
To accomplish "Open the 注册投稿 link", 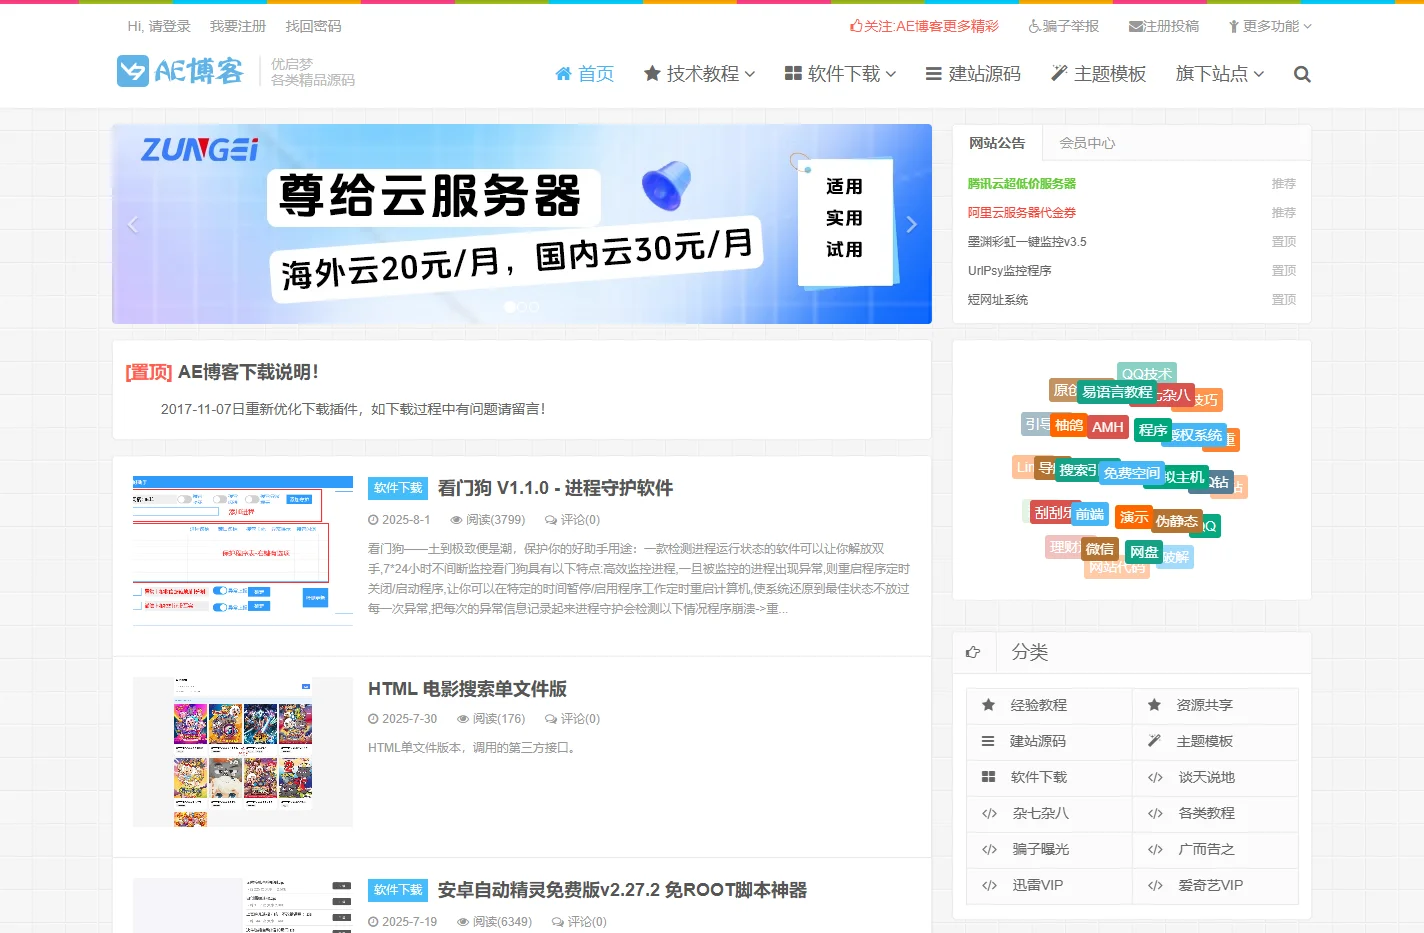I will point(1164,26).
